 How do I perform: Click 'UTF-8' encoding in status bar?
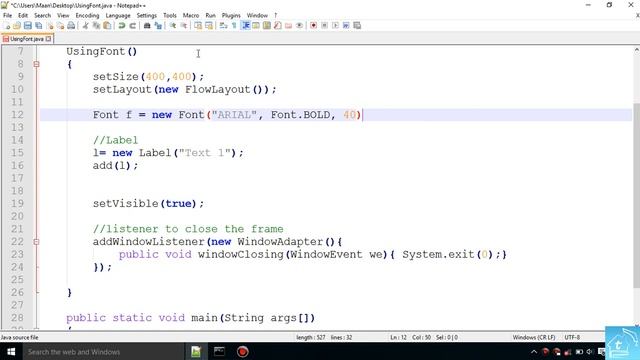pos(572,338)
